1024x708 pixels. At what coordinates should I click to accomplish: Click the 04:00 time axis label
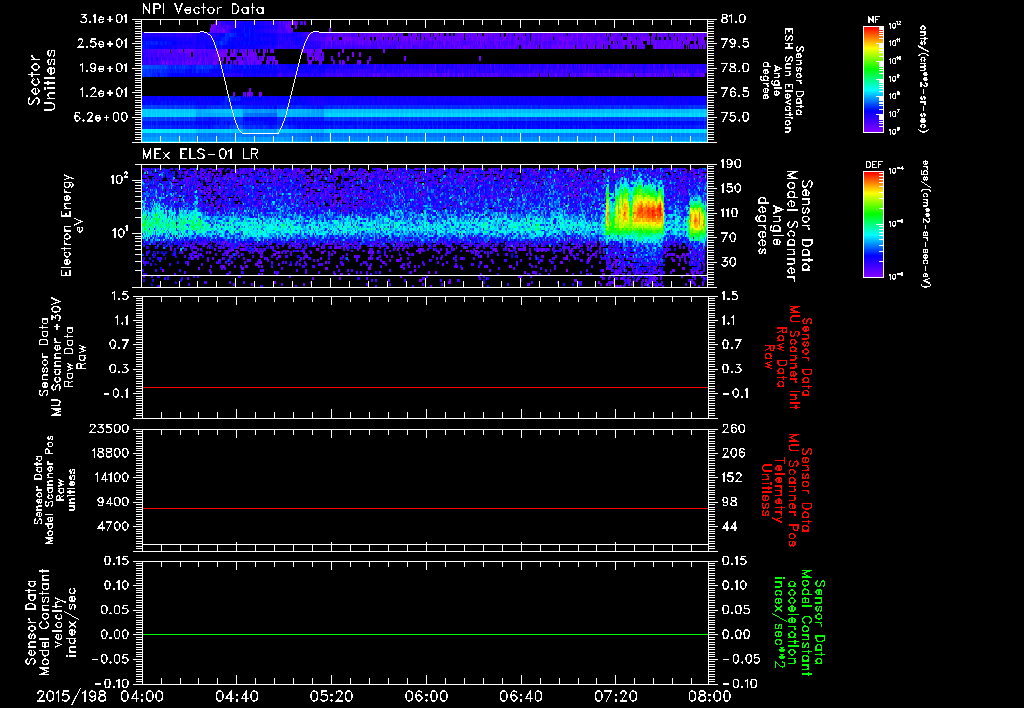tap(141, 696)
